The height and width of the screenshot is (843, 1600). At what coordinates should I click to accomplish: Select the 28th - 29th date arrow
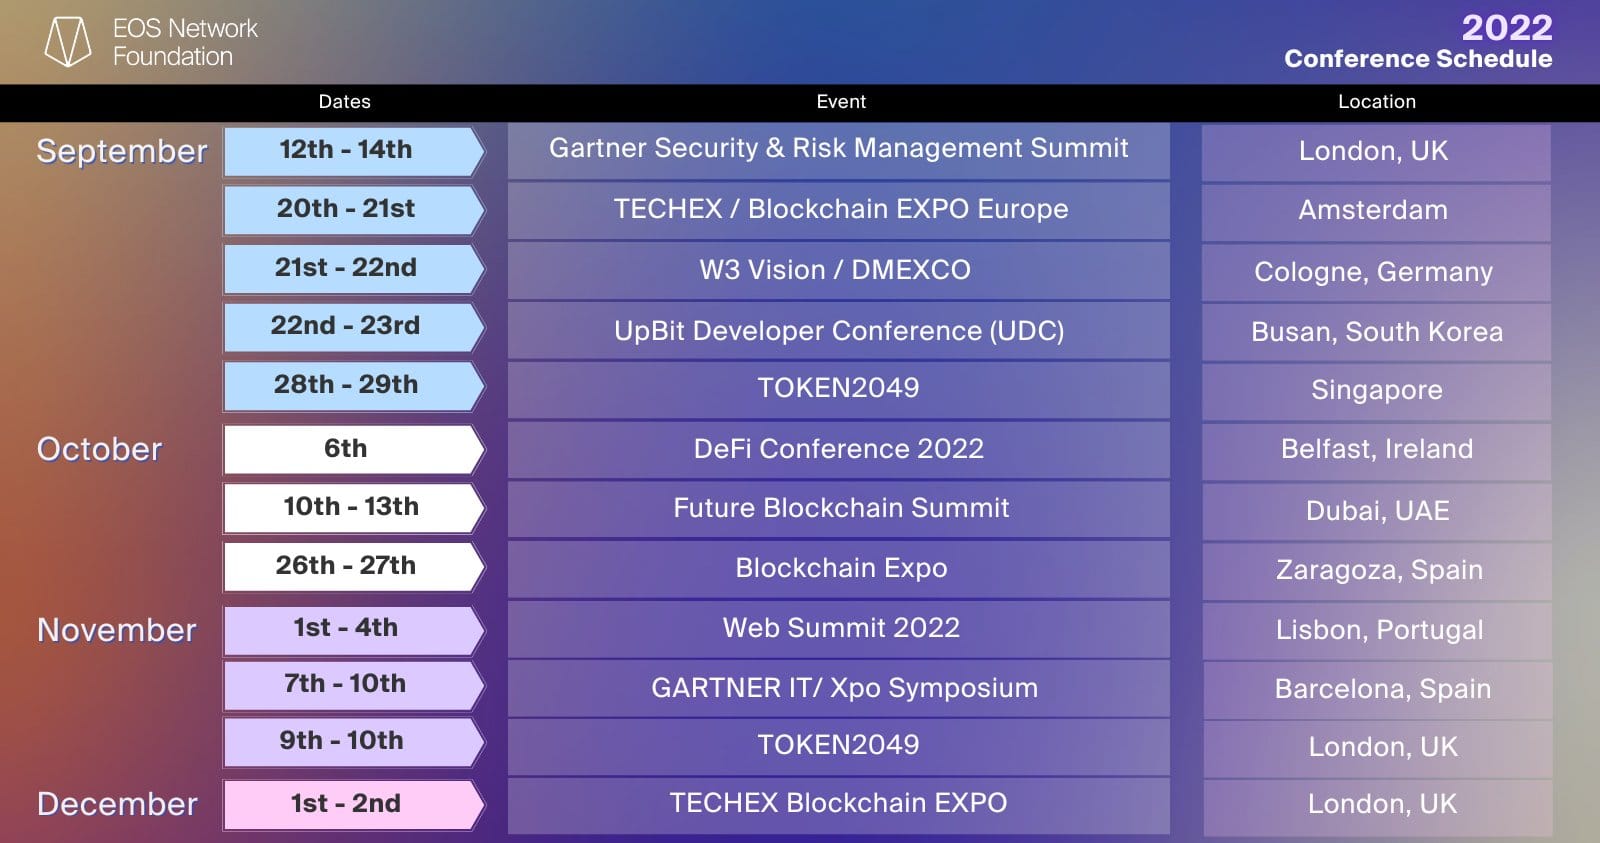[x=354, y=386]
